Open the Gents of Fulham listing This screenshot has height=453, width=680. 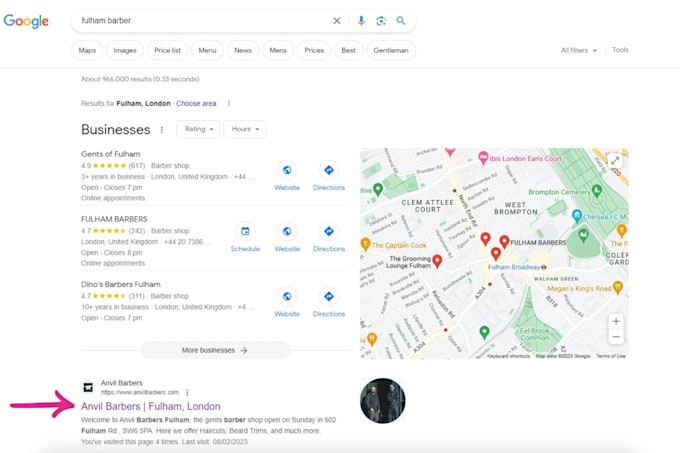click(x=111, y=154)
